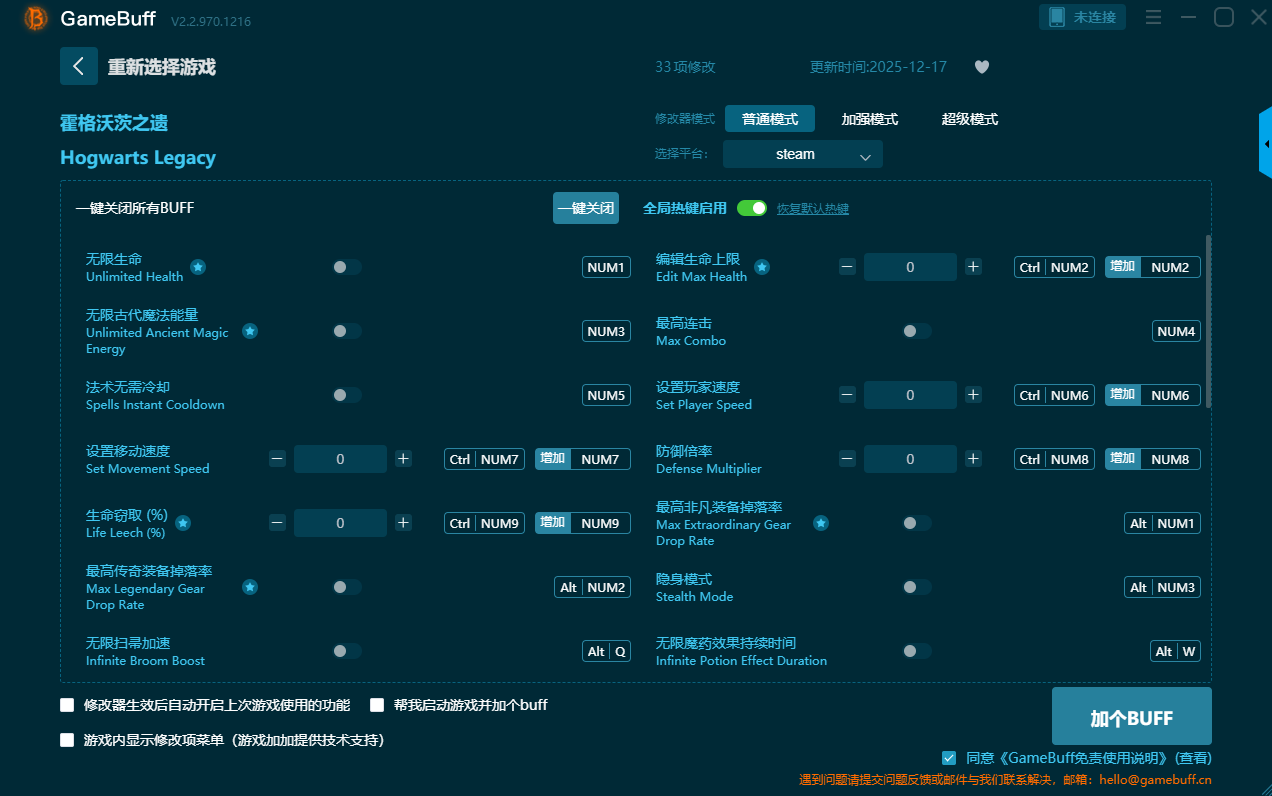Click the phone connection status icon
Image resolution: width=1272 pixels, height=796 pixels.
(x=1057, y=17)
